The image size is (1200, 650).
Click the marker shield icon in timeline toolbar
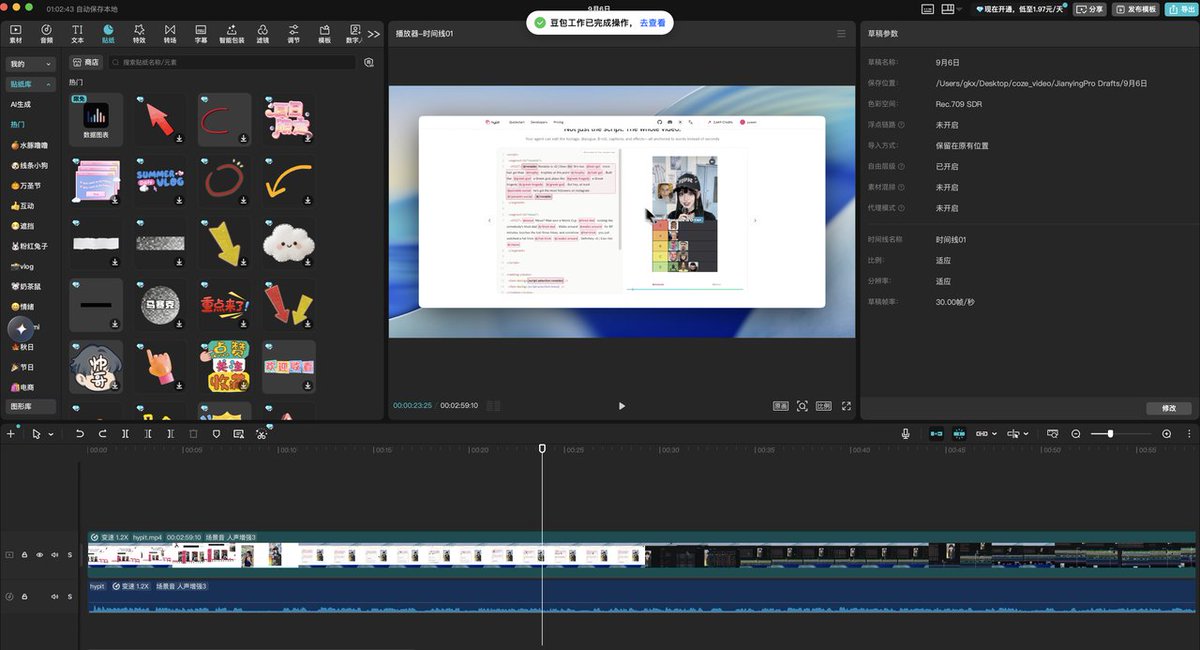pos(216,434)
